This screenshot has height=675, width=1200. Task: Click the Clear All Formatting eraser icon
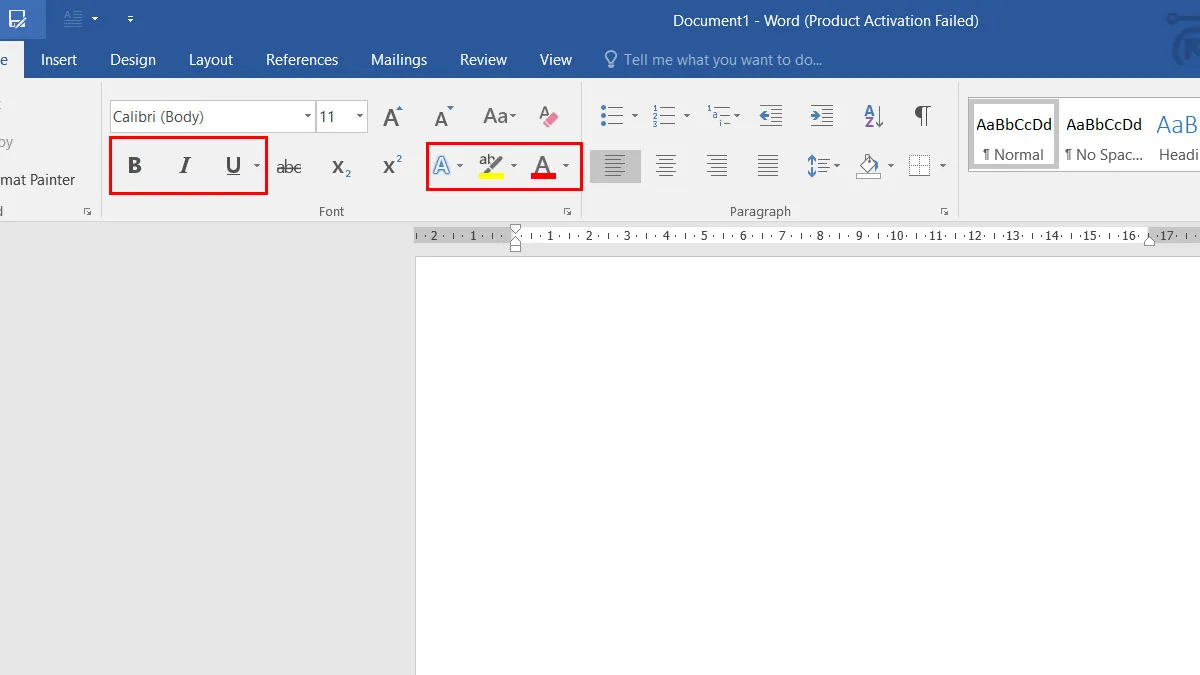(548, 117)
